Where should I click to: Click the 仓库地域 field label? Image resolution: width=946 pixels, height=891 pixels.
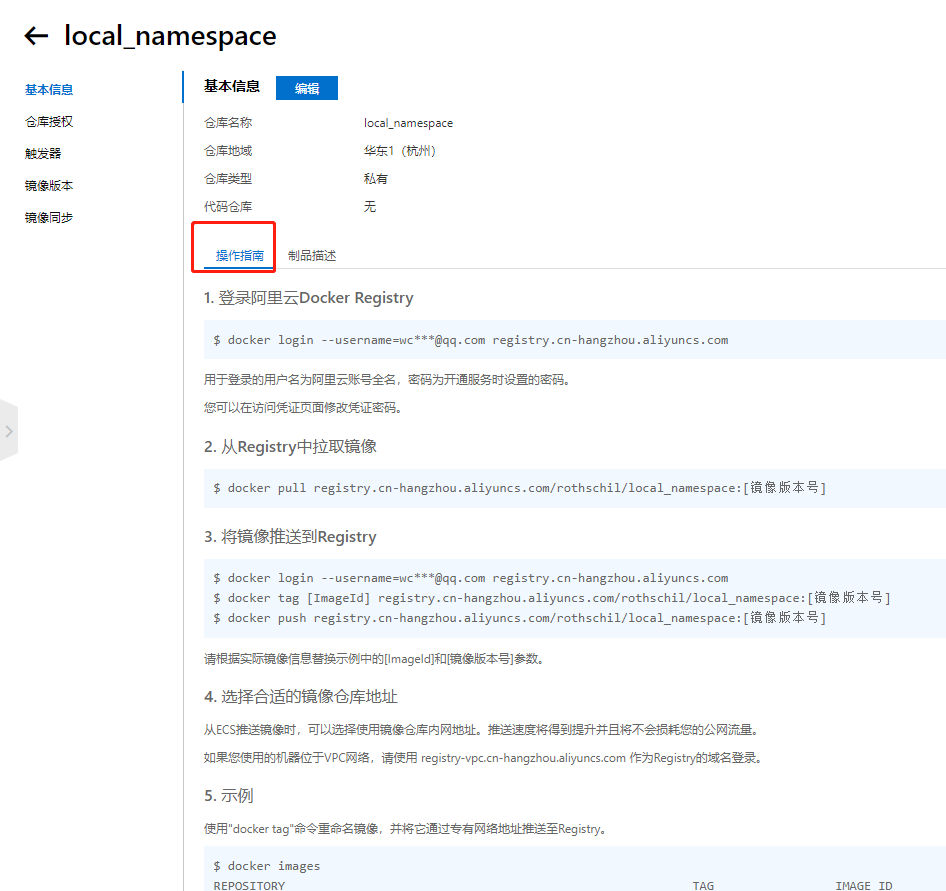point(228,151)
